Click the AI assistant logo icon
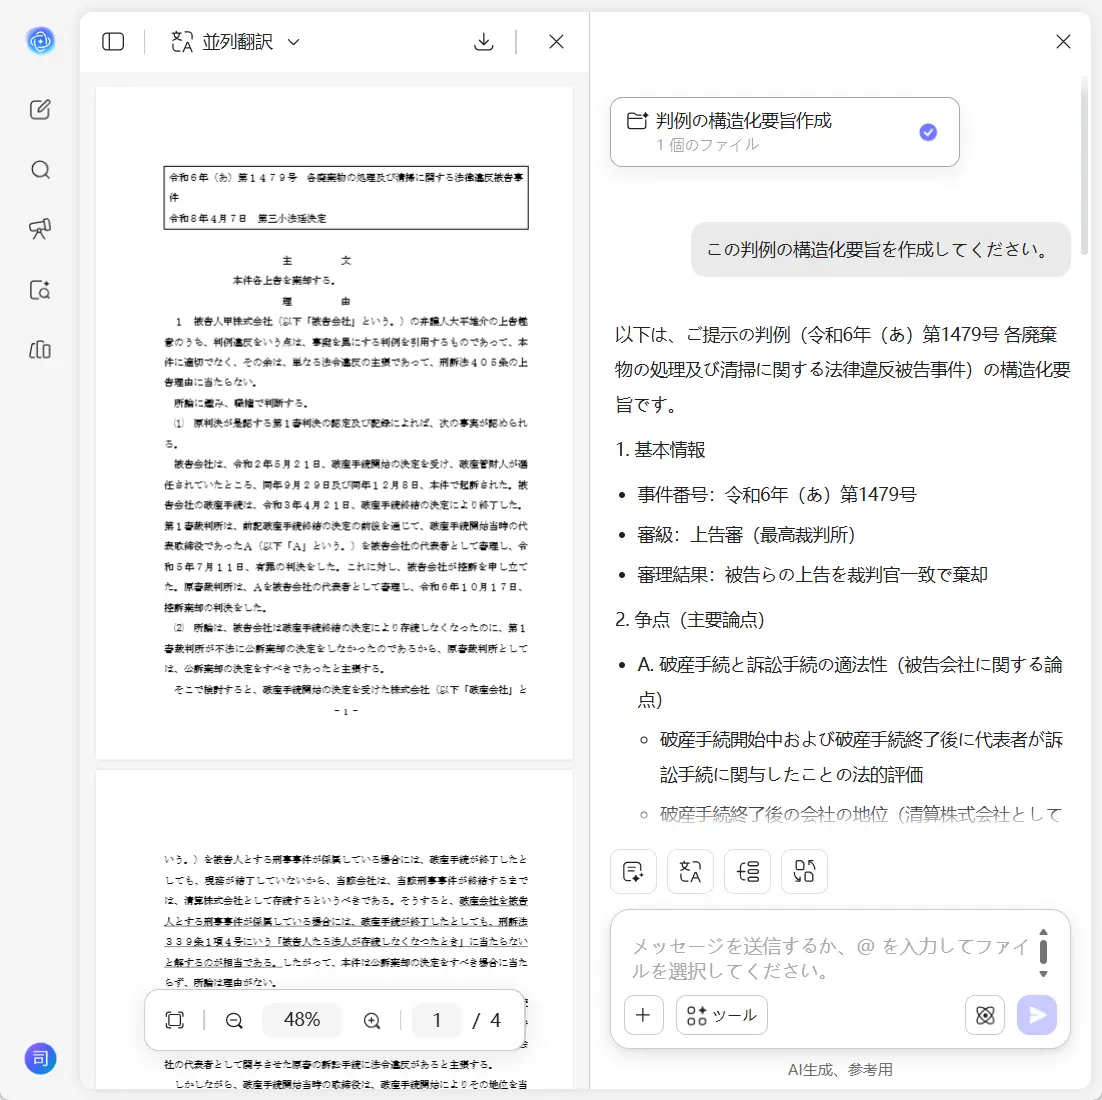Image resolution: width=1102 pixels, height=1100 pixels. pyautogui.click(x=40, y=41)
